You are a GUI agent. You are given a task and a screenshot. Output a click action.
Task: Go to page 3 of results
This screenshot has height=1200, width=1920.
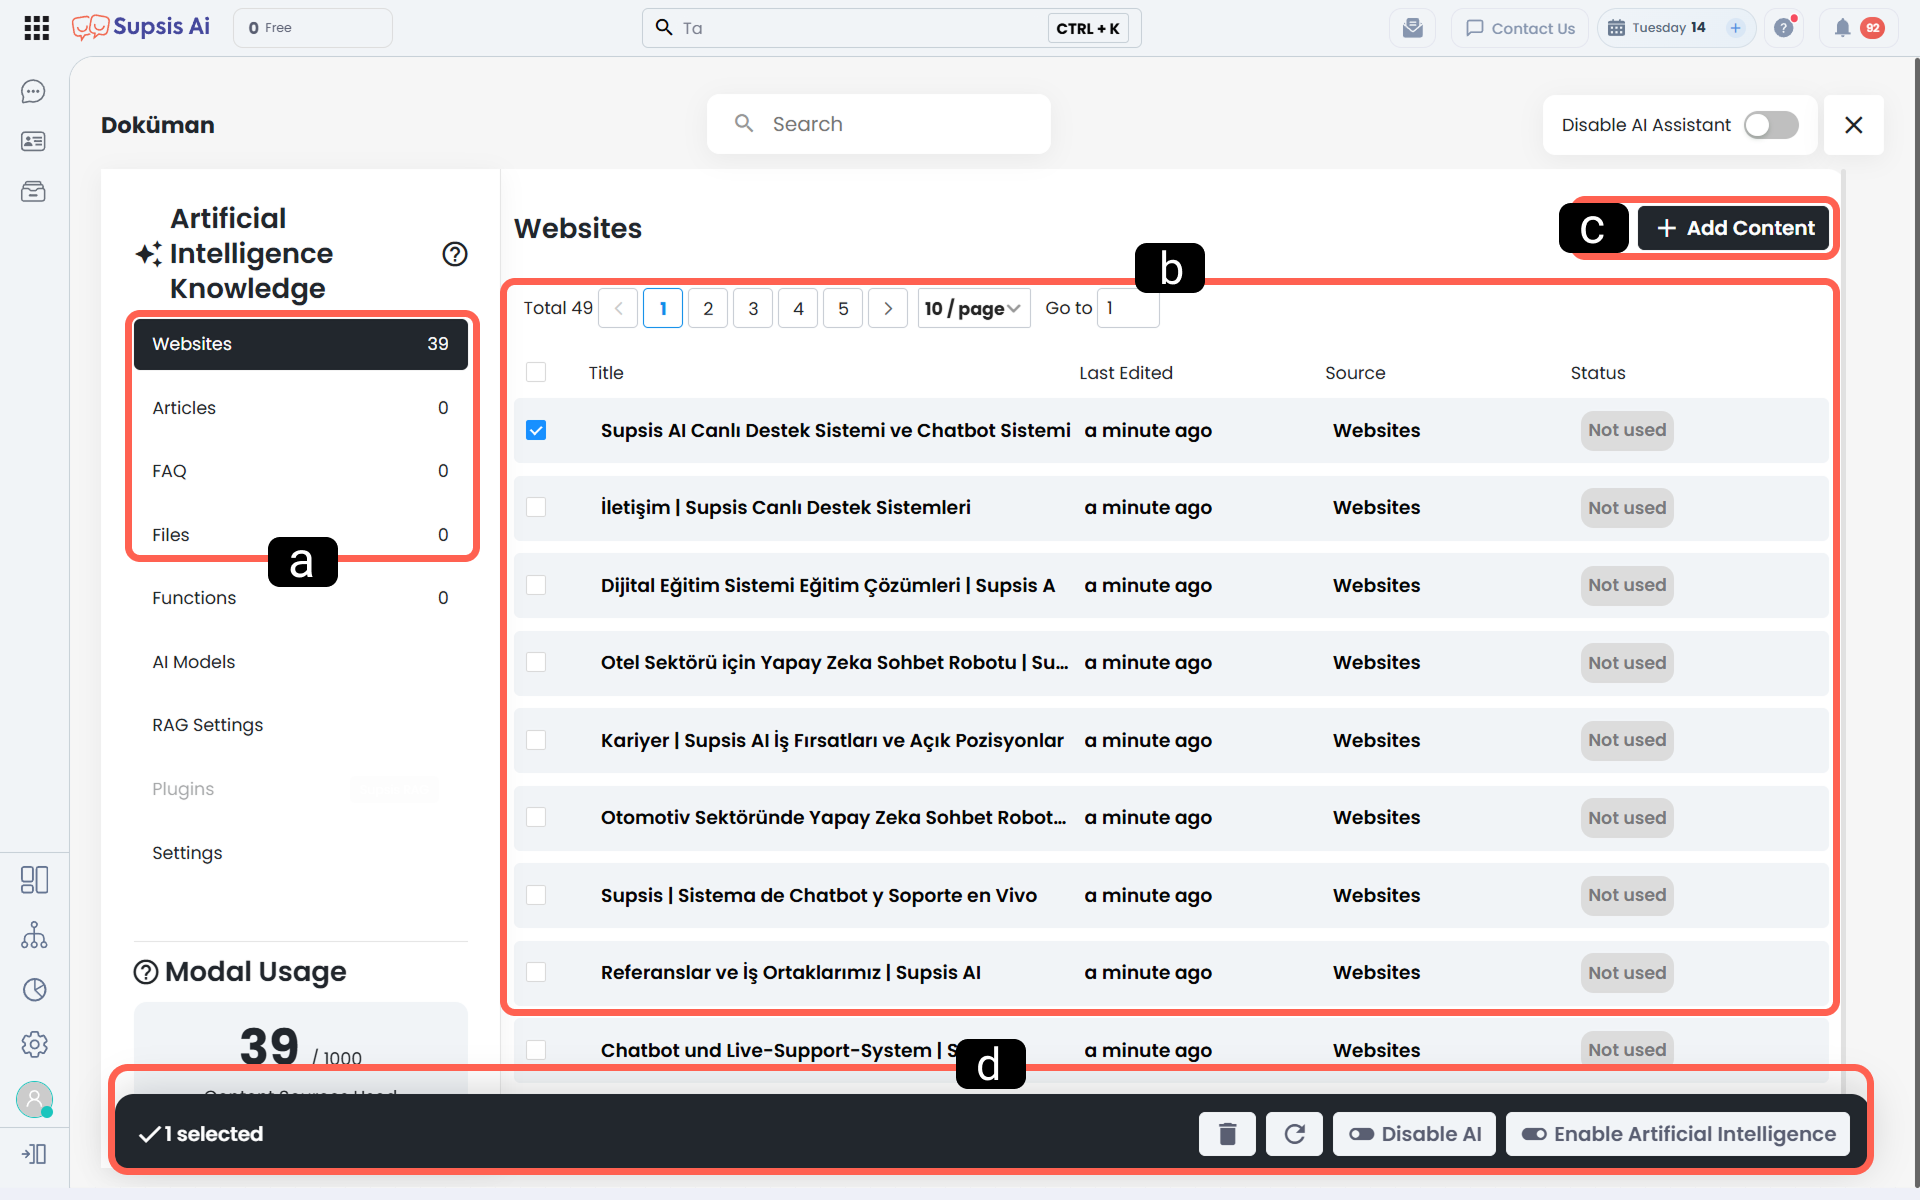click(x=753, y=308)
